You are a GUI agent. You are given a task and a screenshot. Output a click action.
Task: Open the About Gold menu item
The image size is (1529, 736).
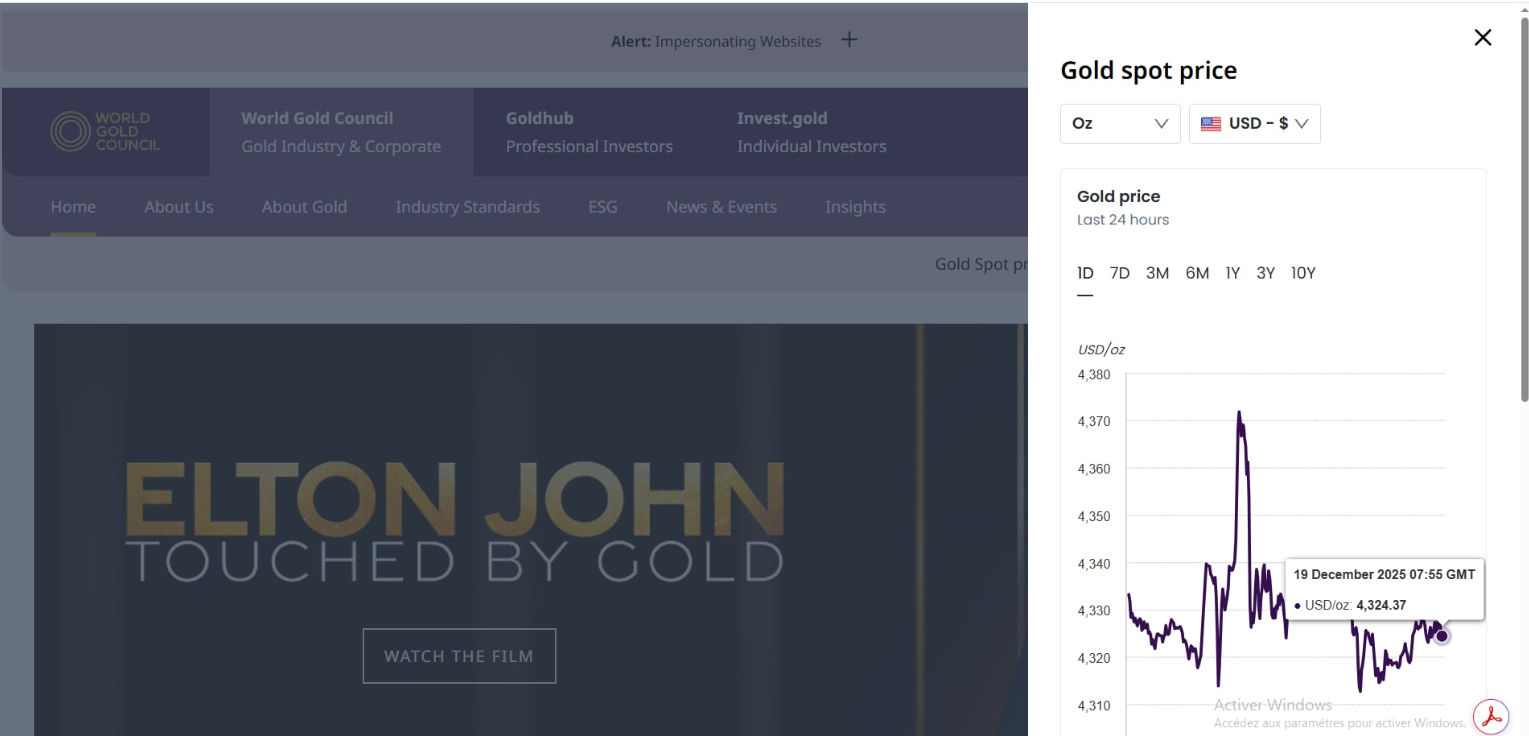coord(304,207)
